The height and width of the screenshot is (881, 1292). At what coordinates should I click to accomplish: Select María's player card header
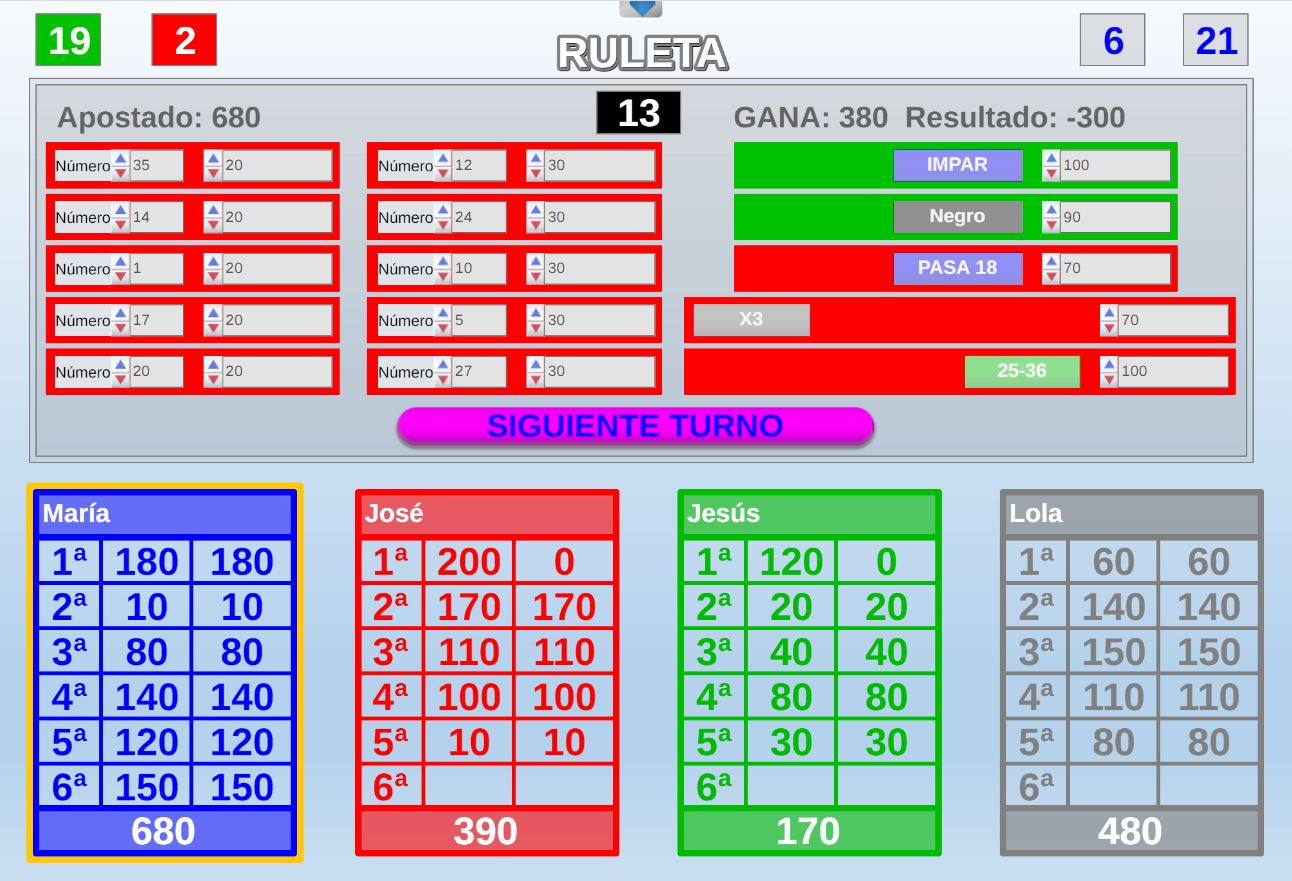tap(165, 514)
